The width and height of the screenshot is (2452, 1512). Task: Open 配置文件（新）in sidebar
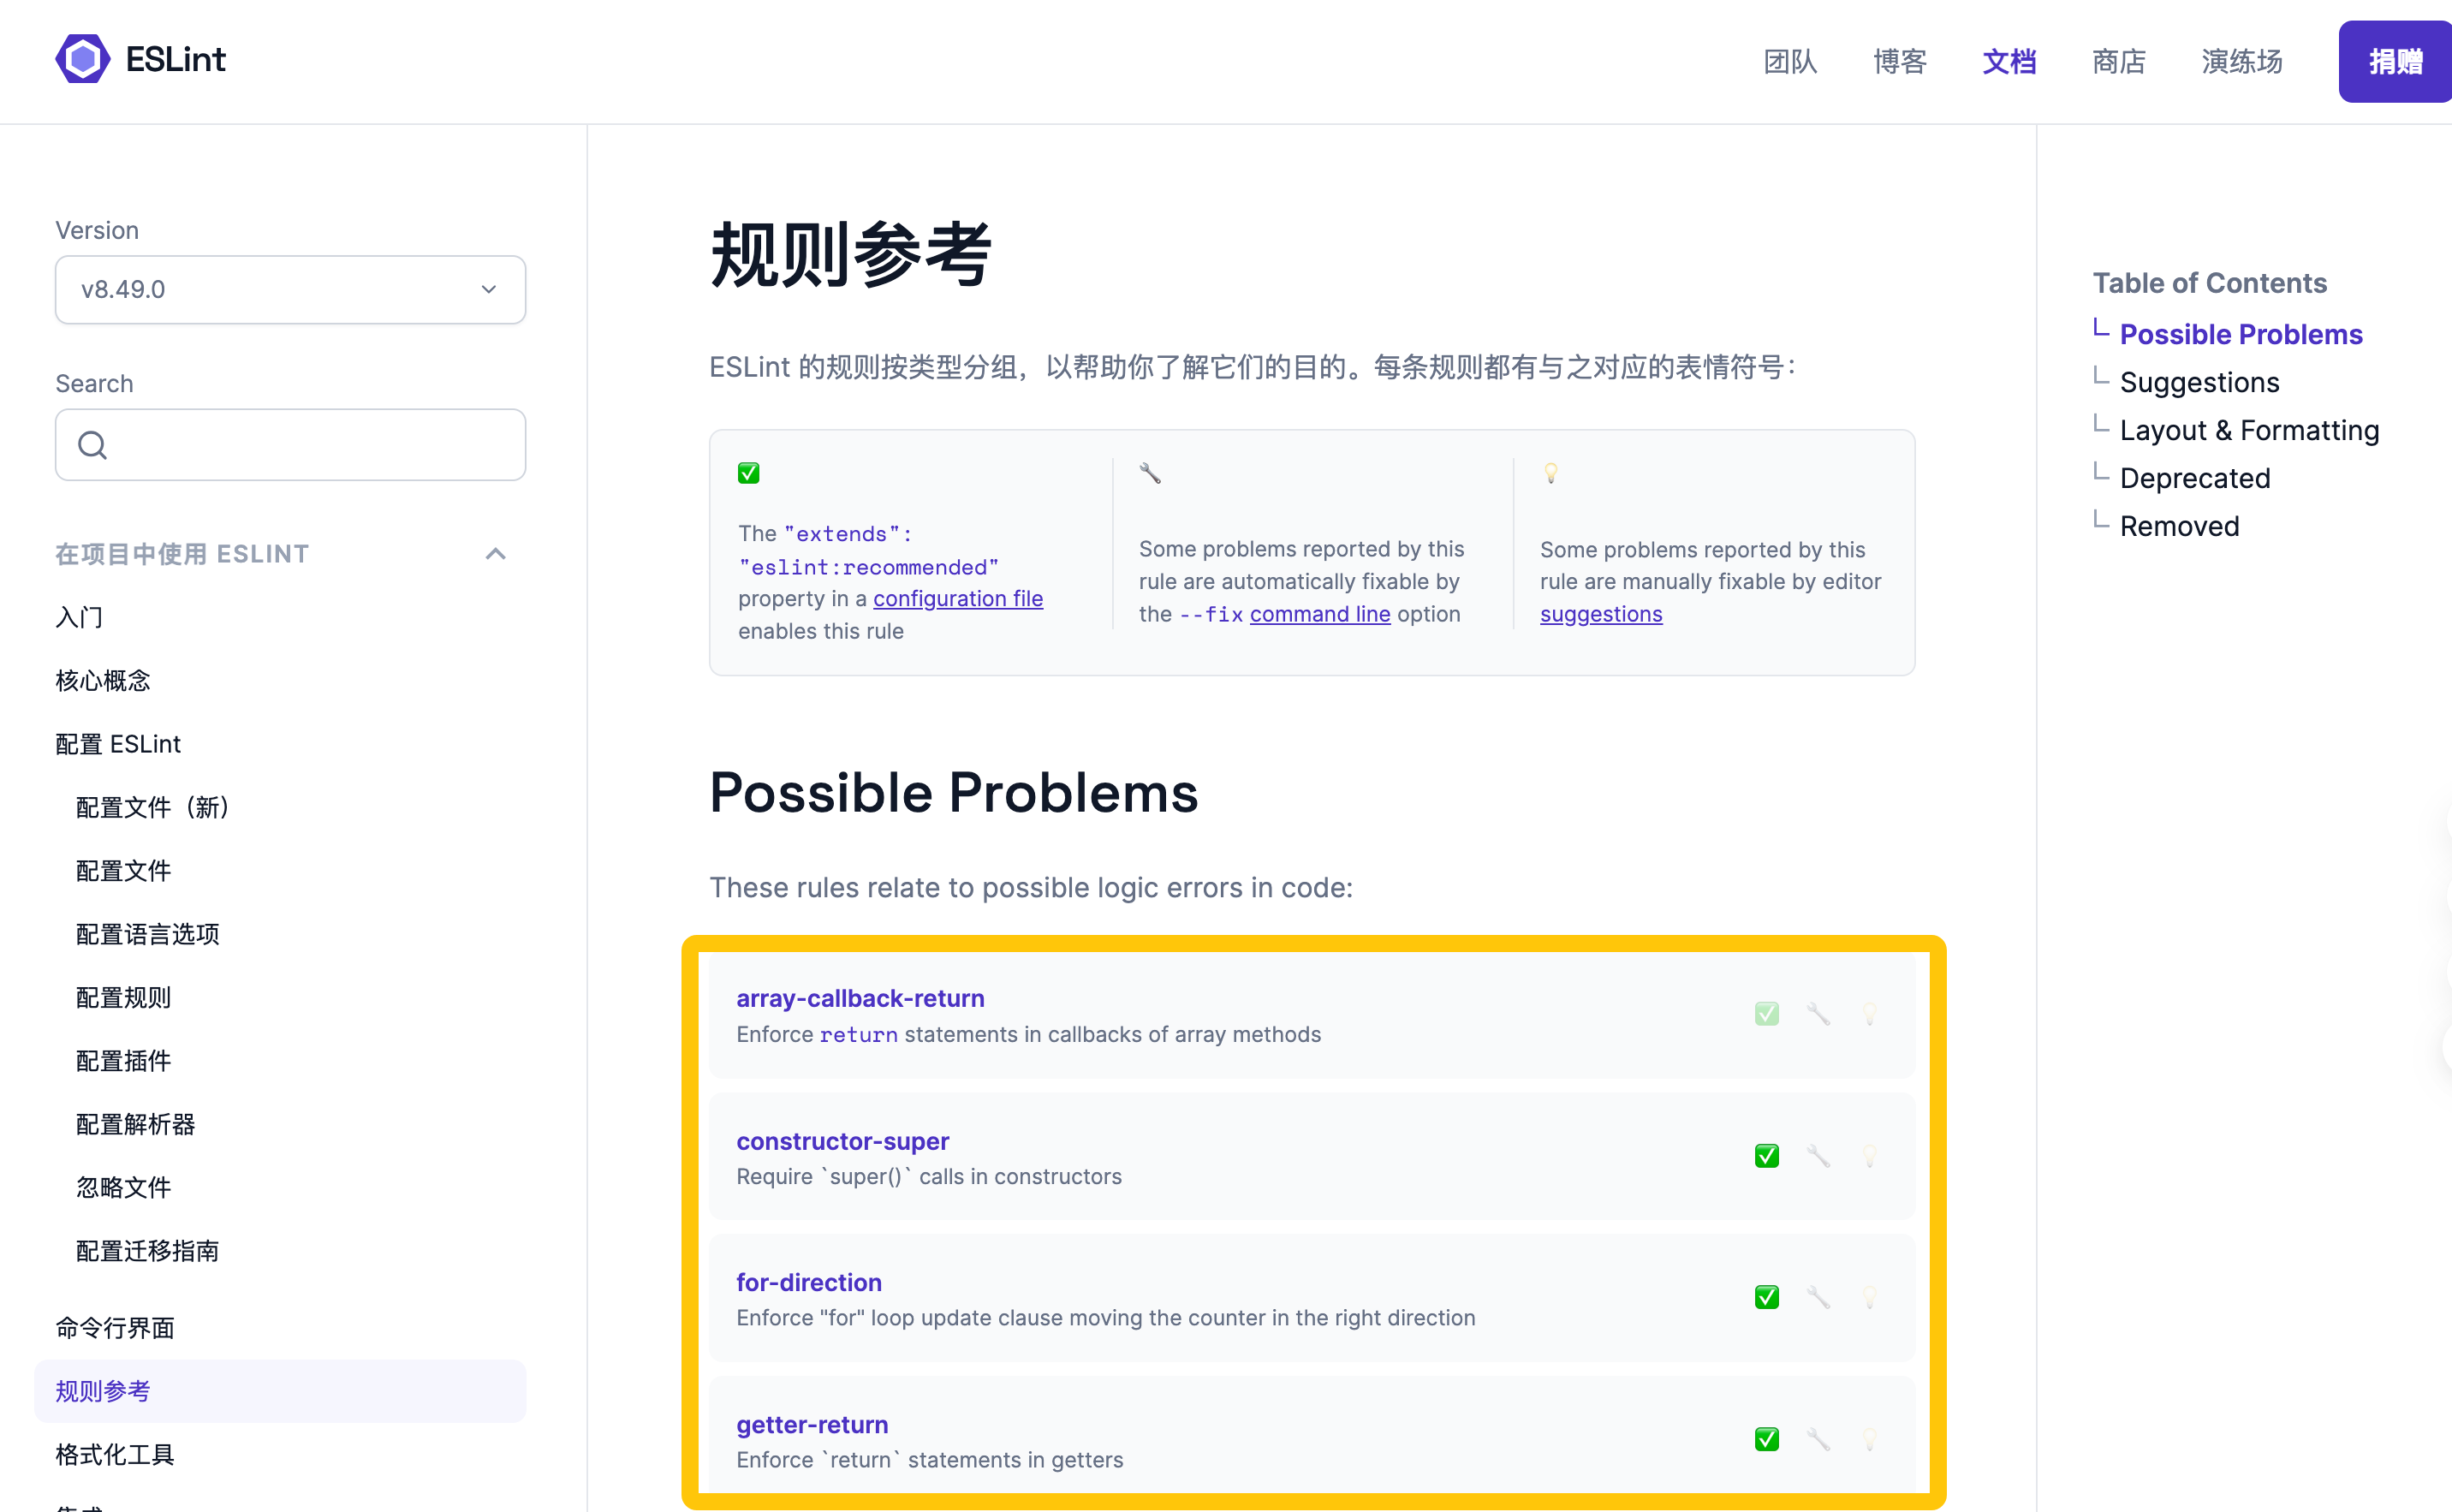[x=153, y=807]
